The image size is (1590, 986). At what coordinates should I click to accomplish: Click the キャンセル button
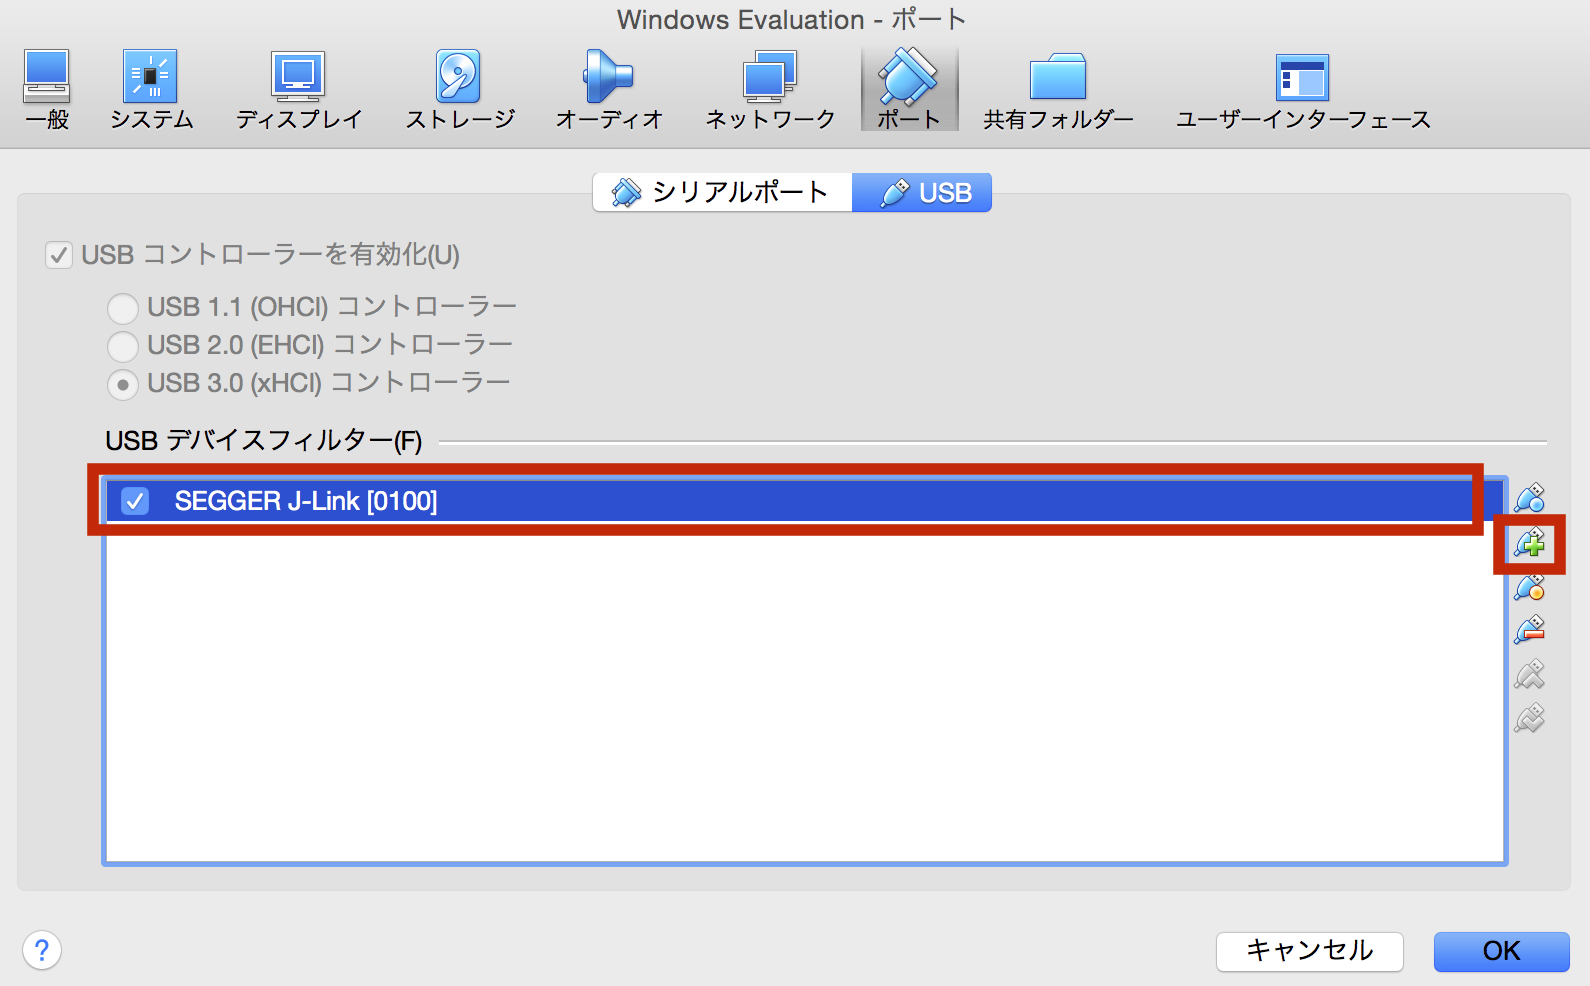pyautogui.click(x=1309, y=951)
